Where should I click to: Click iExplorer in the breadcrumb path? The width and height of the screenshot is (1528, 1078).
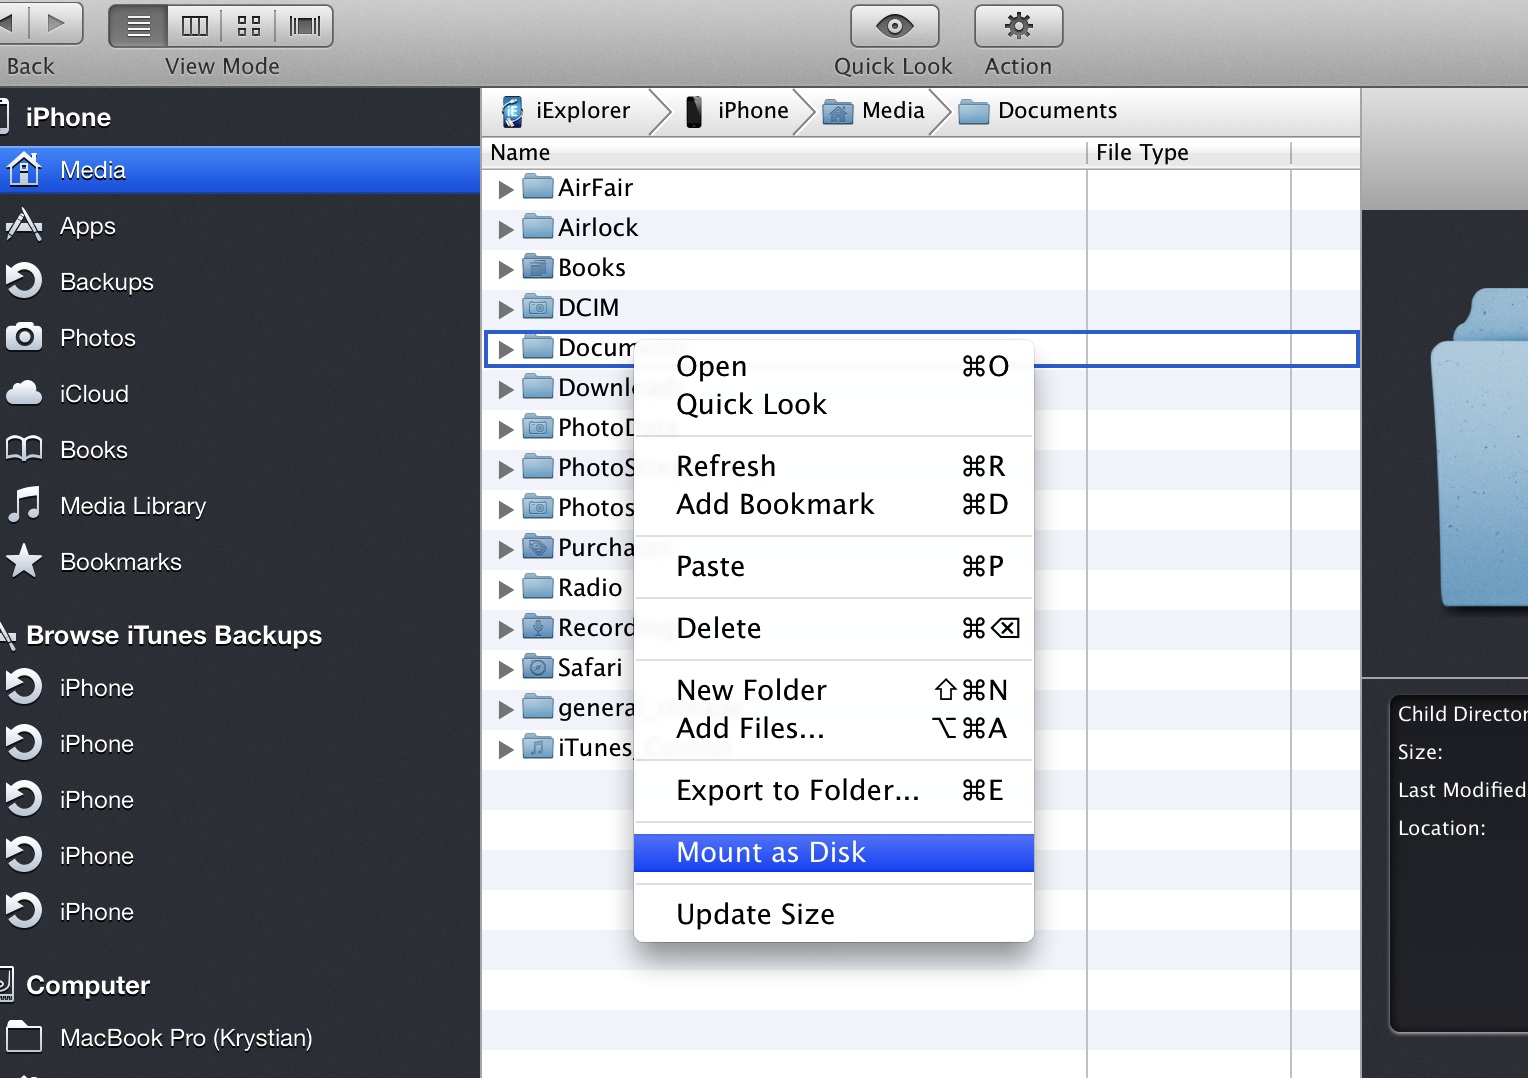[x=581, y=111]
